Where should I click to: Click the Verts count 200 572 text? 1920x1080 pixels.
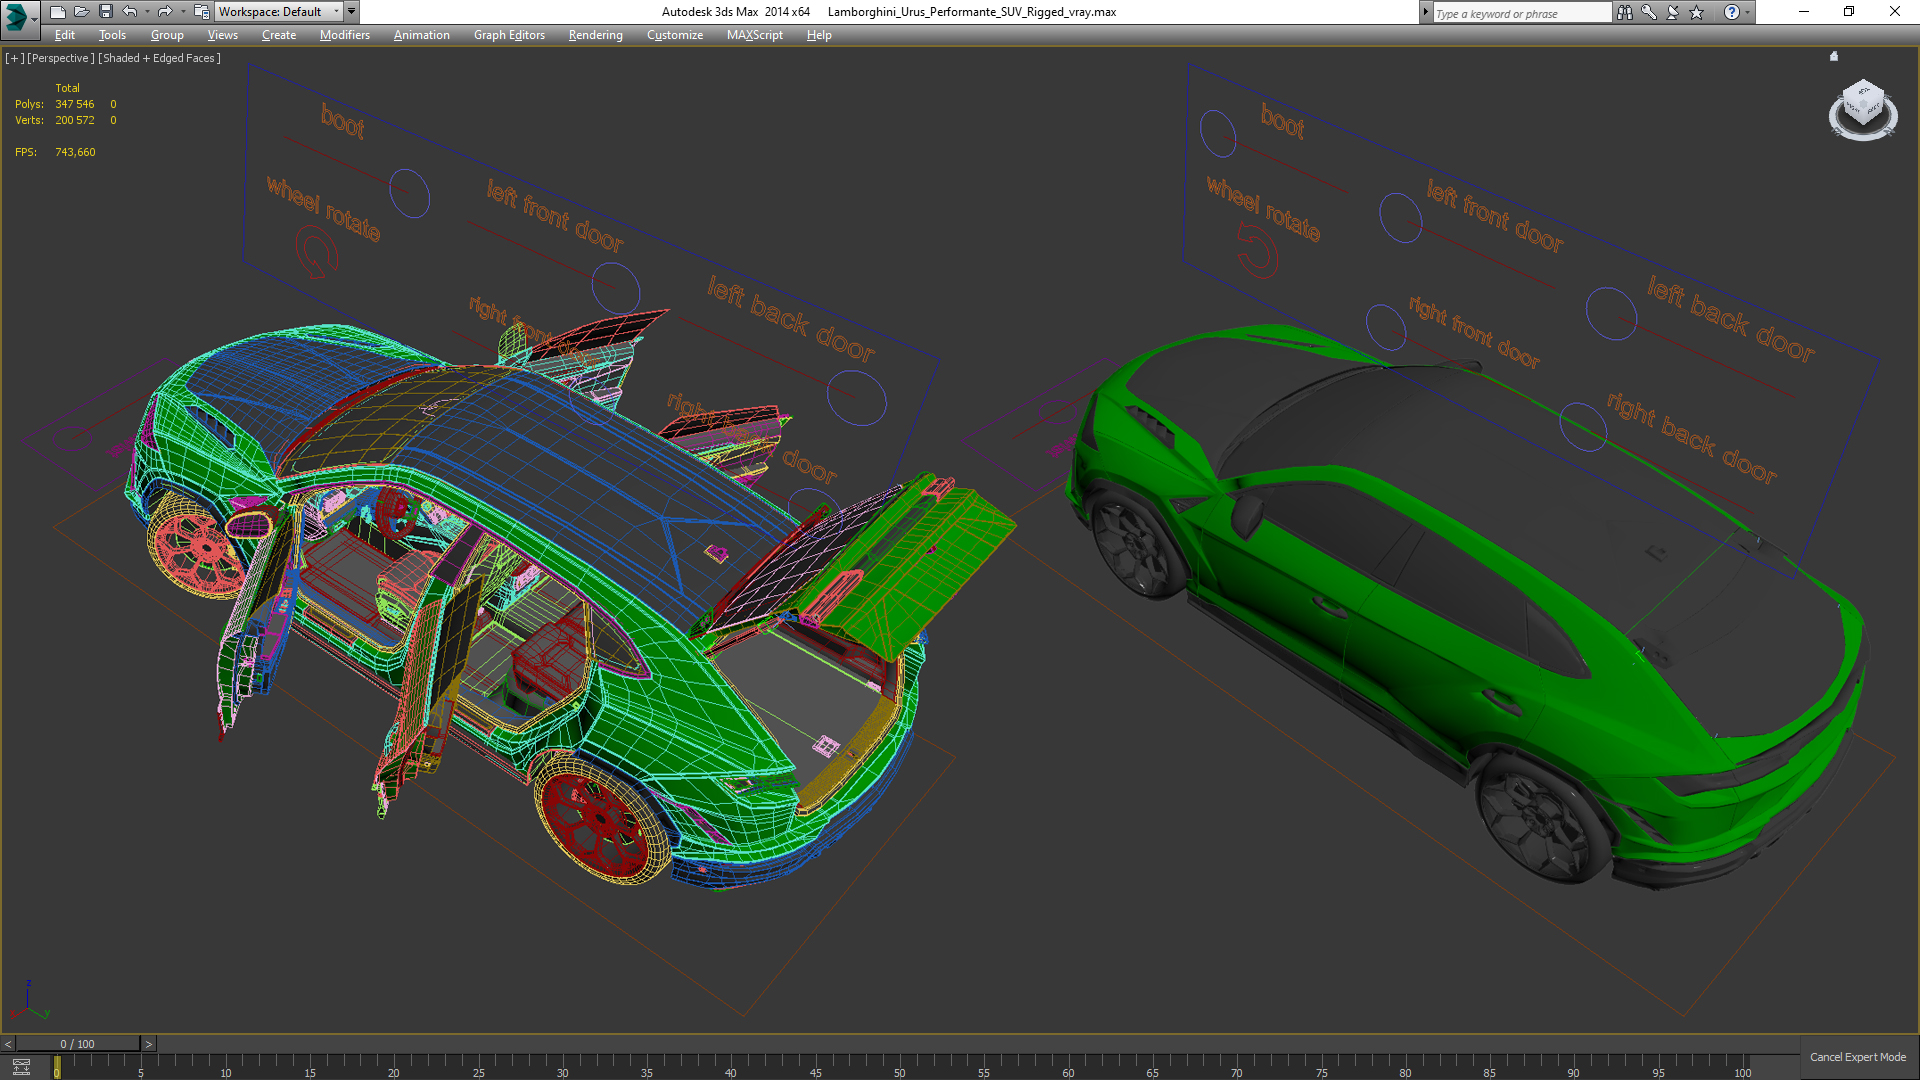75,120
